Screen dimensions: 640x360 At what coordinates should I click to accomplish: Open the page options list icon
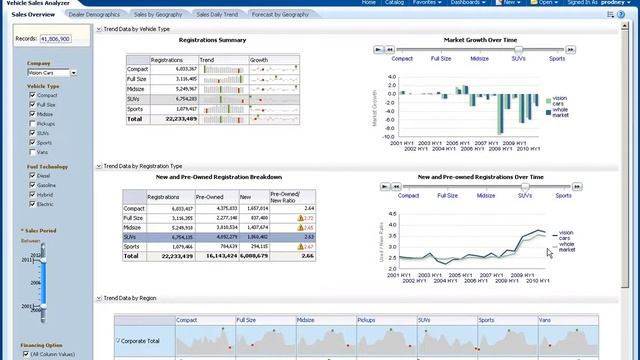coord(611,14)
